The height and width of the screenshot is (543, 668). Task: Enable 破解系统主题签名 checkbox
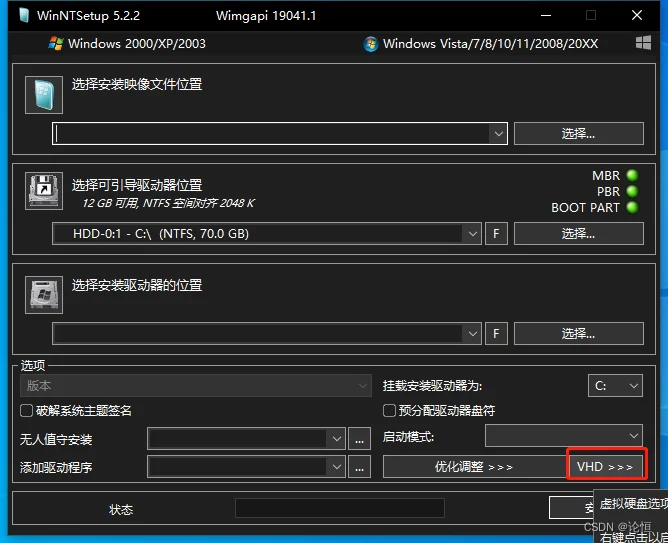[26, 411]
